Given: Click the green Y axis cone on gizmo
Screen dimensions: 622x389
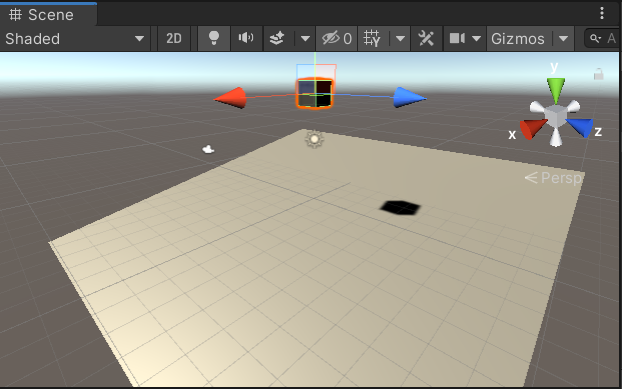Looking at the screenshot, I should [x=556, y=90].
